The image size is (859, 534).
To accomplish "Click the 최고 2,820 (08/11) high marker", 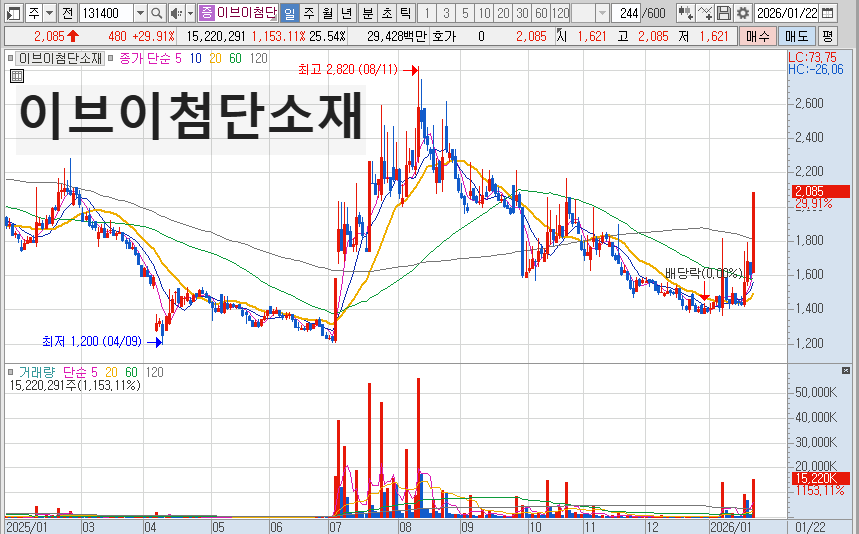I will 348,70.
